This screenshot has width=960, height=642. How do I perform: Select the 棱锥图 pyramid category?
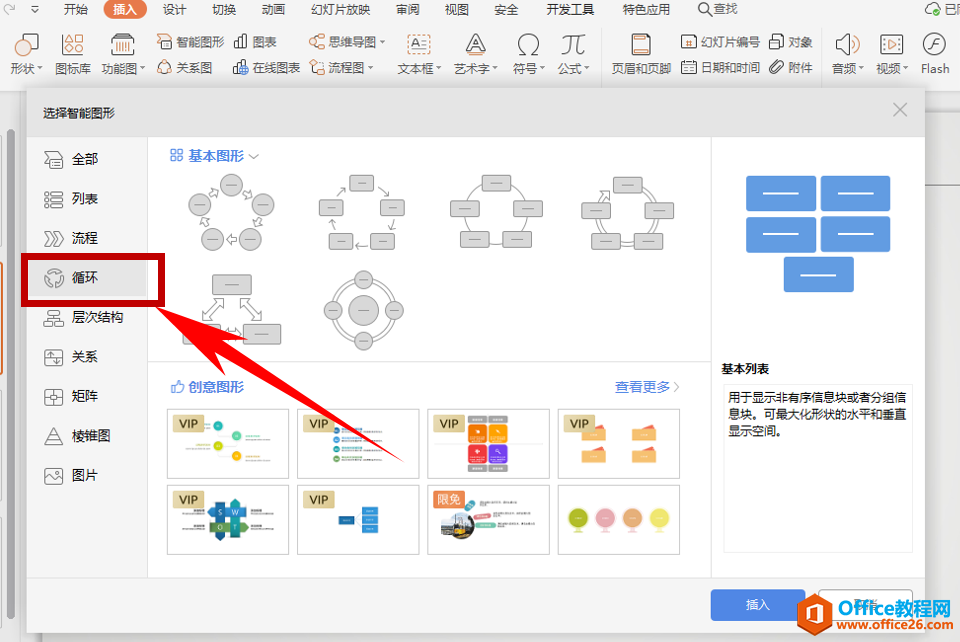pyautogui.click(x=86, y=436)
